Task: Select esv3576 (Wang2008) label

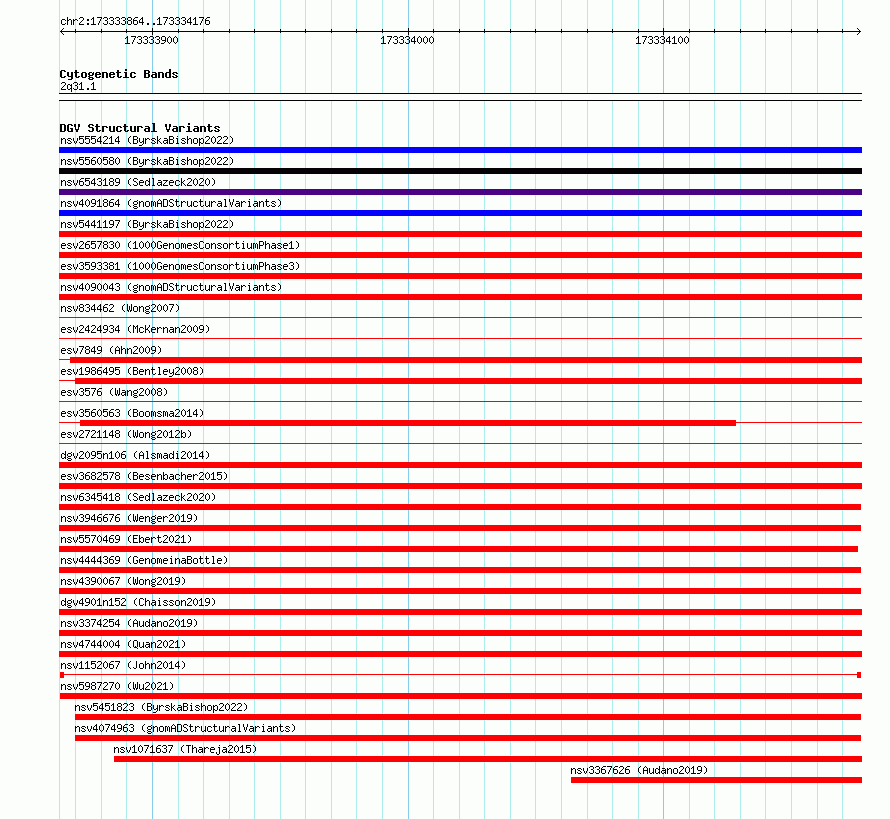Action: coord(114,392)
